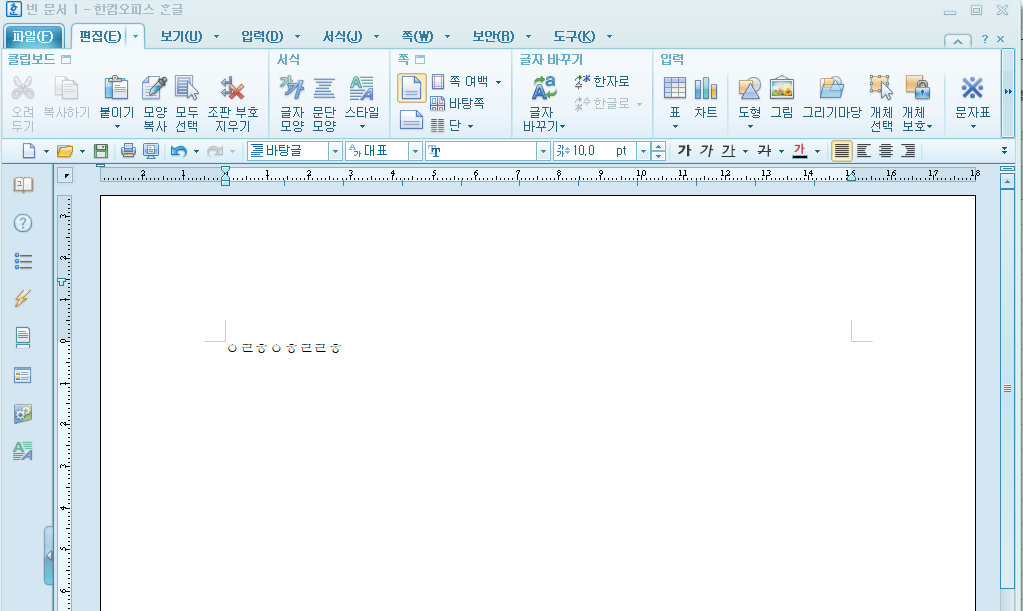
Task: Open the 도구 menu
Action: coord(574,34)
